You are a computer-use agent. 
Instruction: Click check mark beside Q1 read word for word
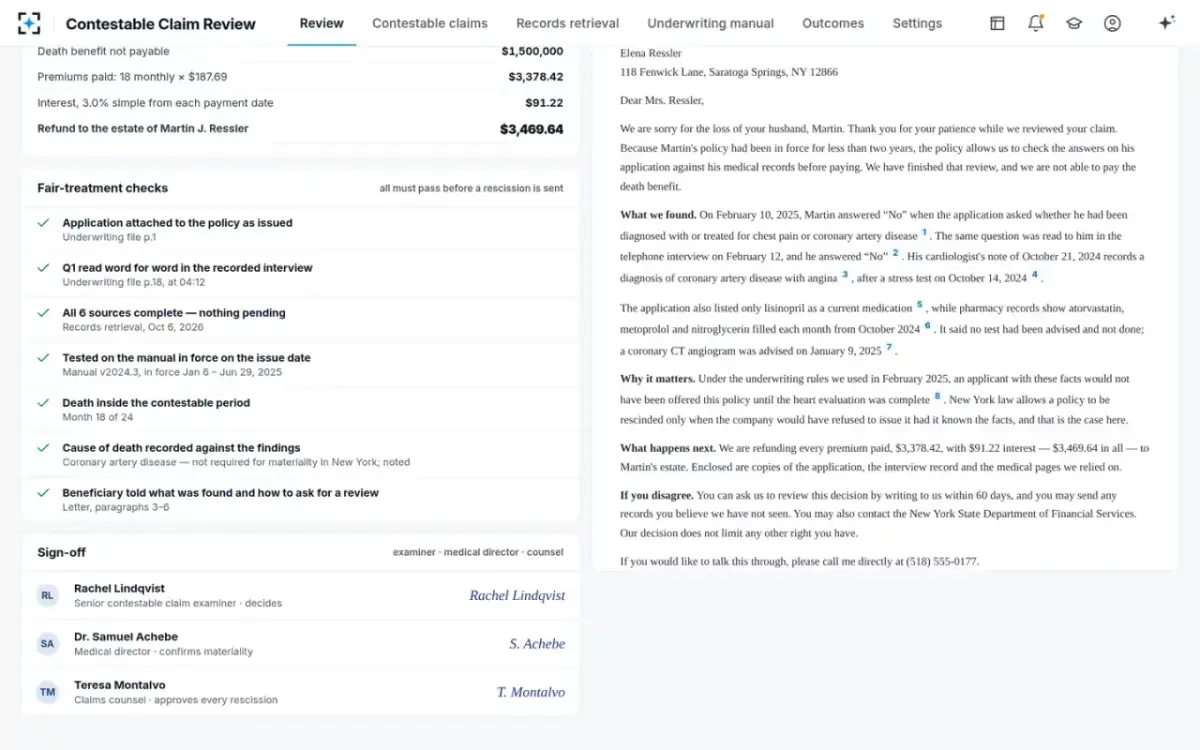pyautogui.click(x=43, y=268)
